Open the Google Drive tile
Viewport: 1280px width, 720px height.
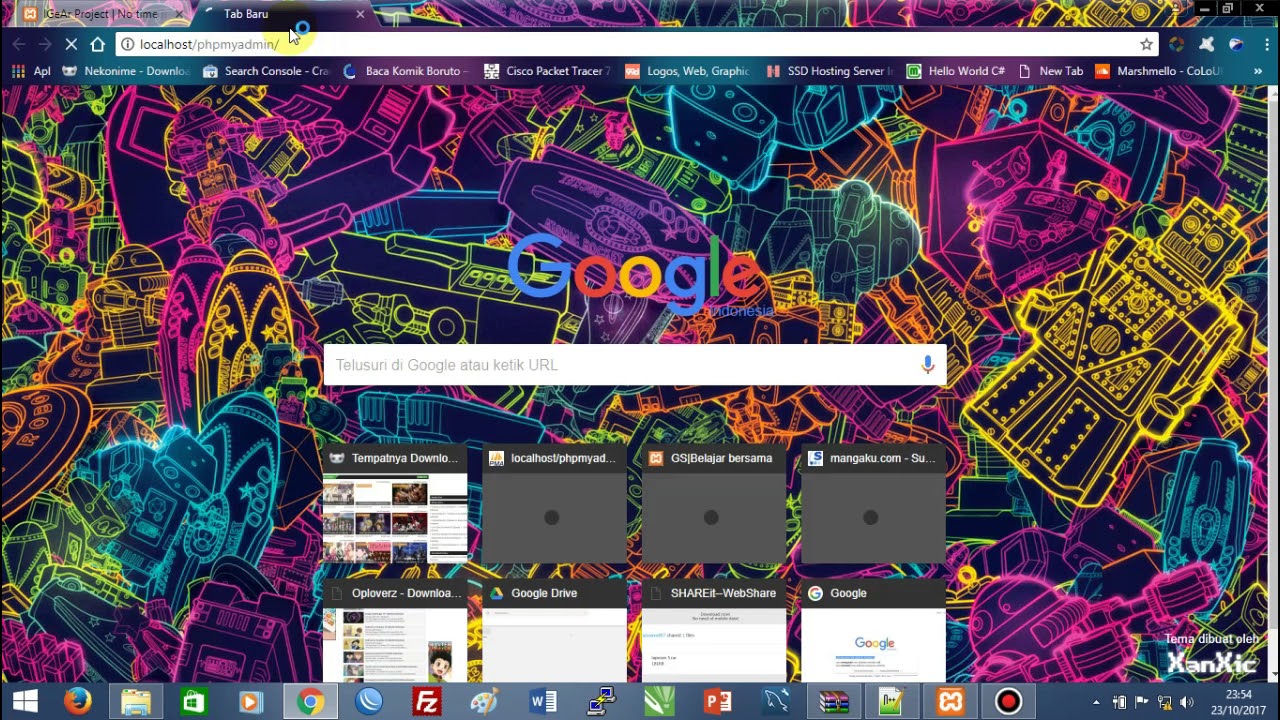click(555, 630)
